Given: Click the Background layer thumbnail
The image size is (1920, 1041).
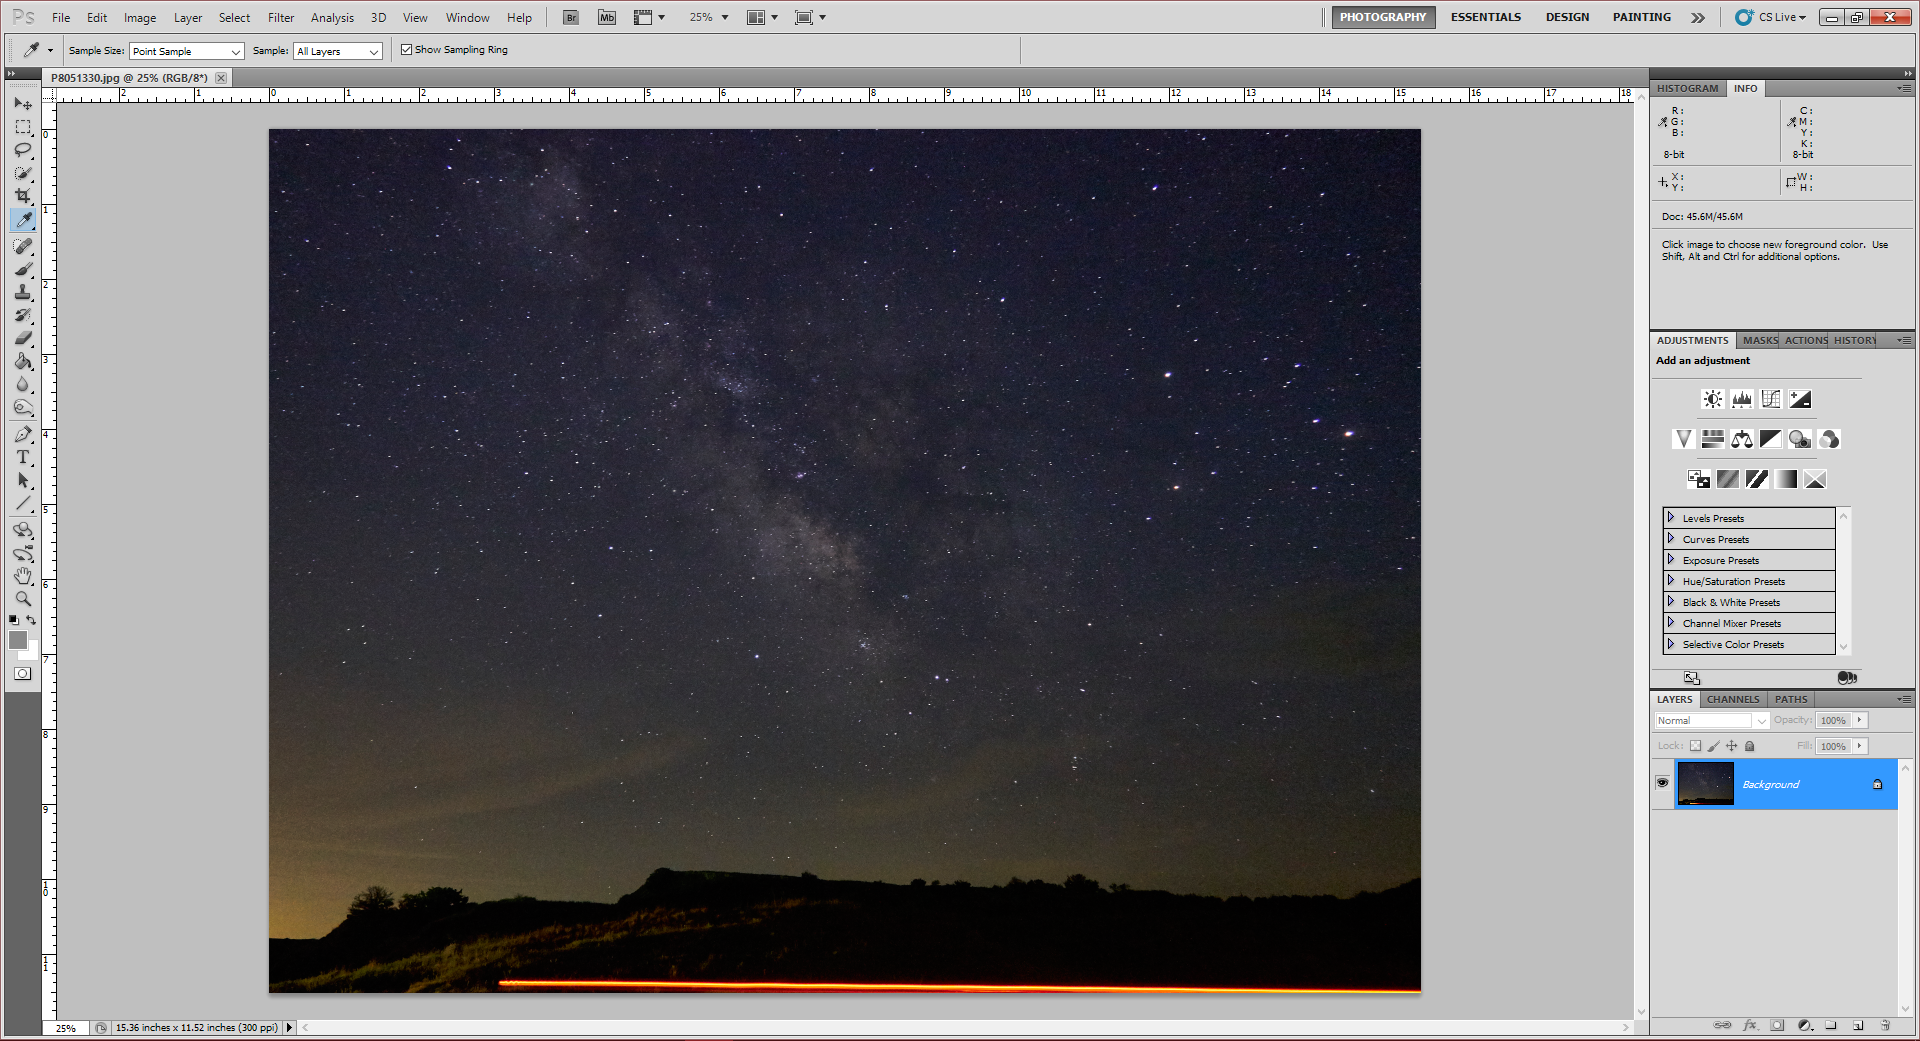Looking at the screenshot, I should [1705, 783].
